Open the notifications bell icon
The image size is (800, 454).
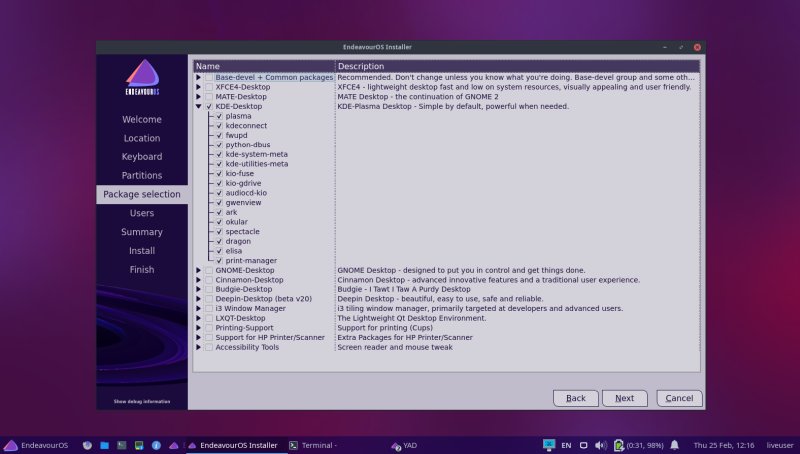674,445
